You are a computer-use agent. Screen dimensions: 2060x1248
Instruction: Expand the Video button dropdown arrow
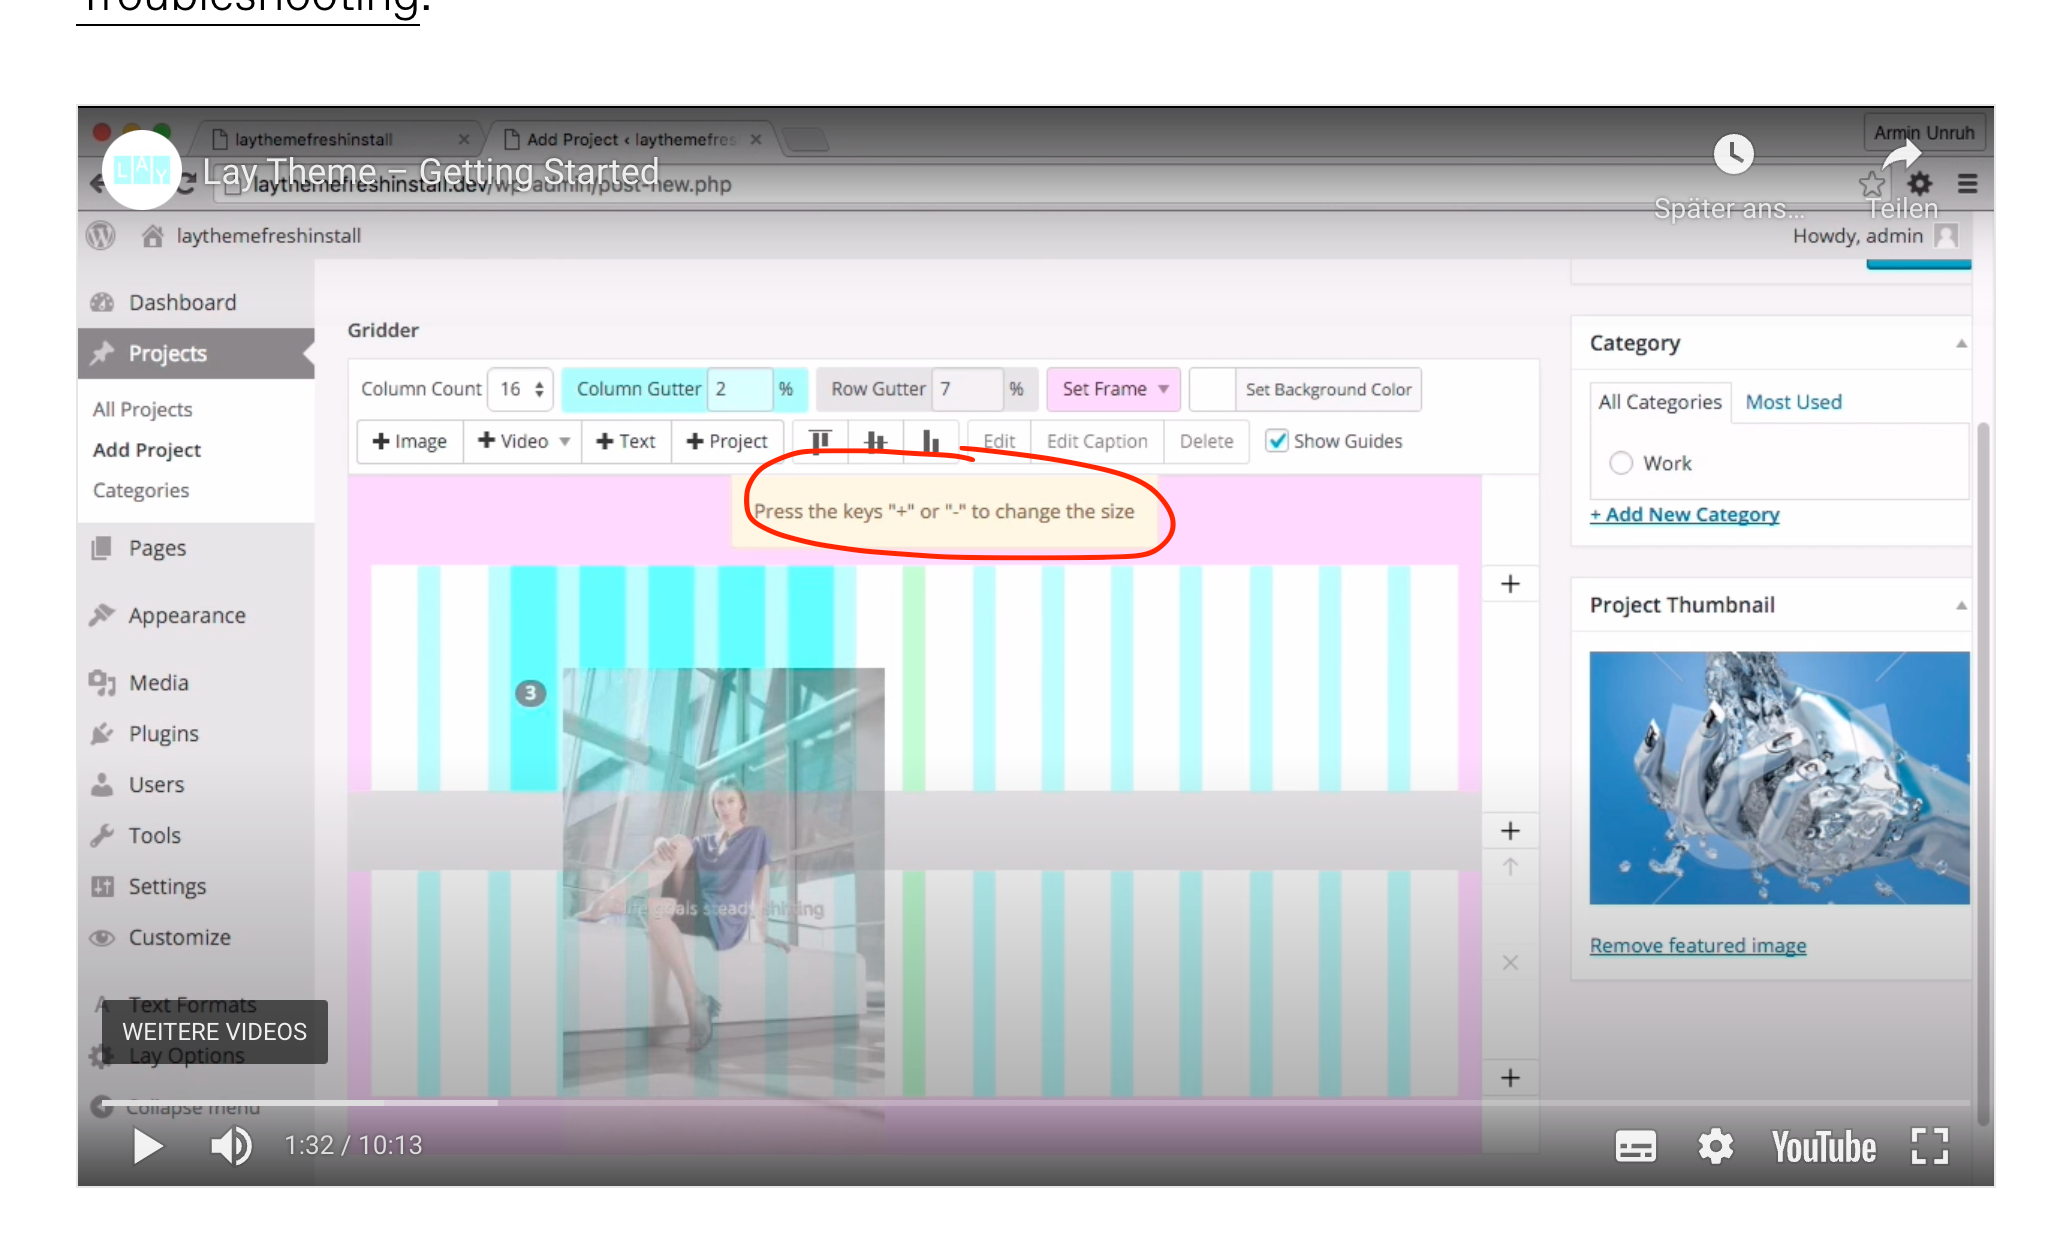(565, 441)
